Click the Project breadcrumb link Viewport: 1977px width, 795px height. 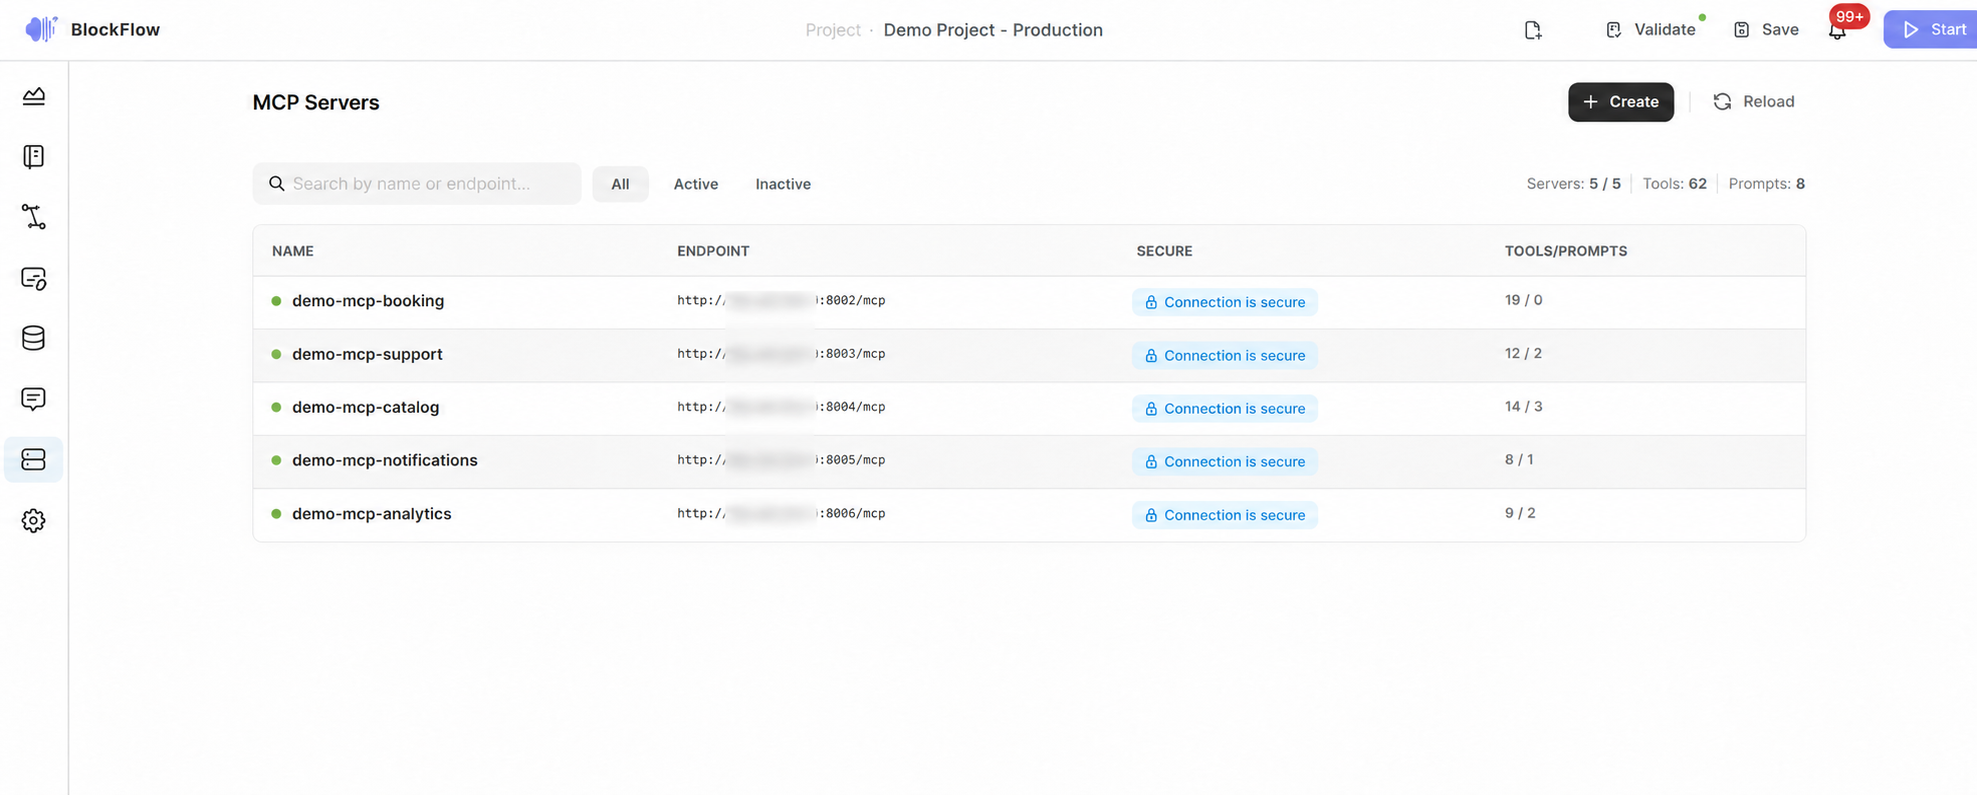click(833, 30)
